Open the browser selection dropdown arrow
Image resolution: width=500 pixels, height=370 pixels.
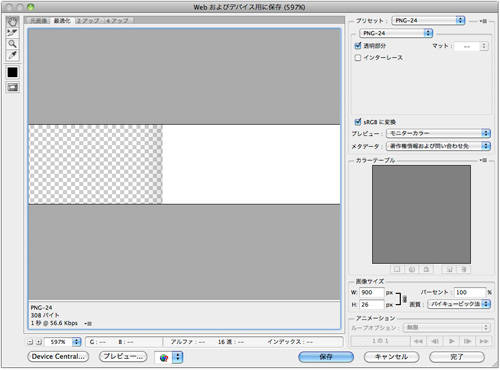(x=178, y=357)
